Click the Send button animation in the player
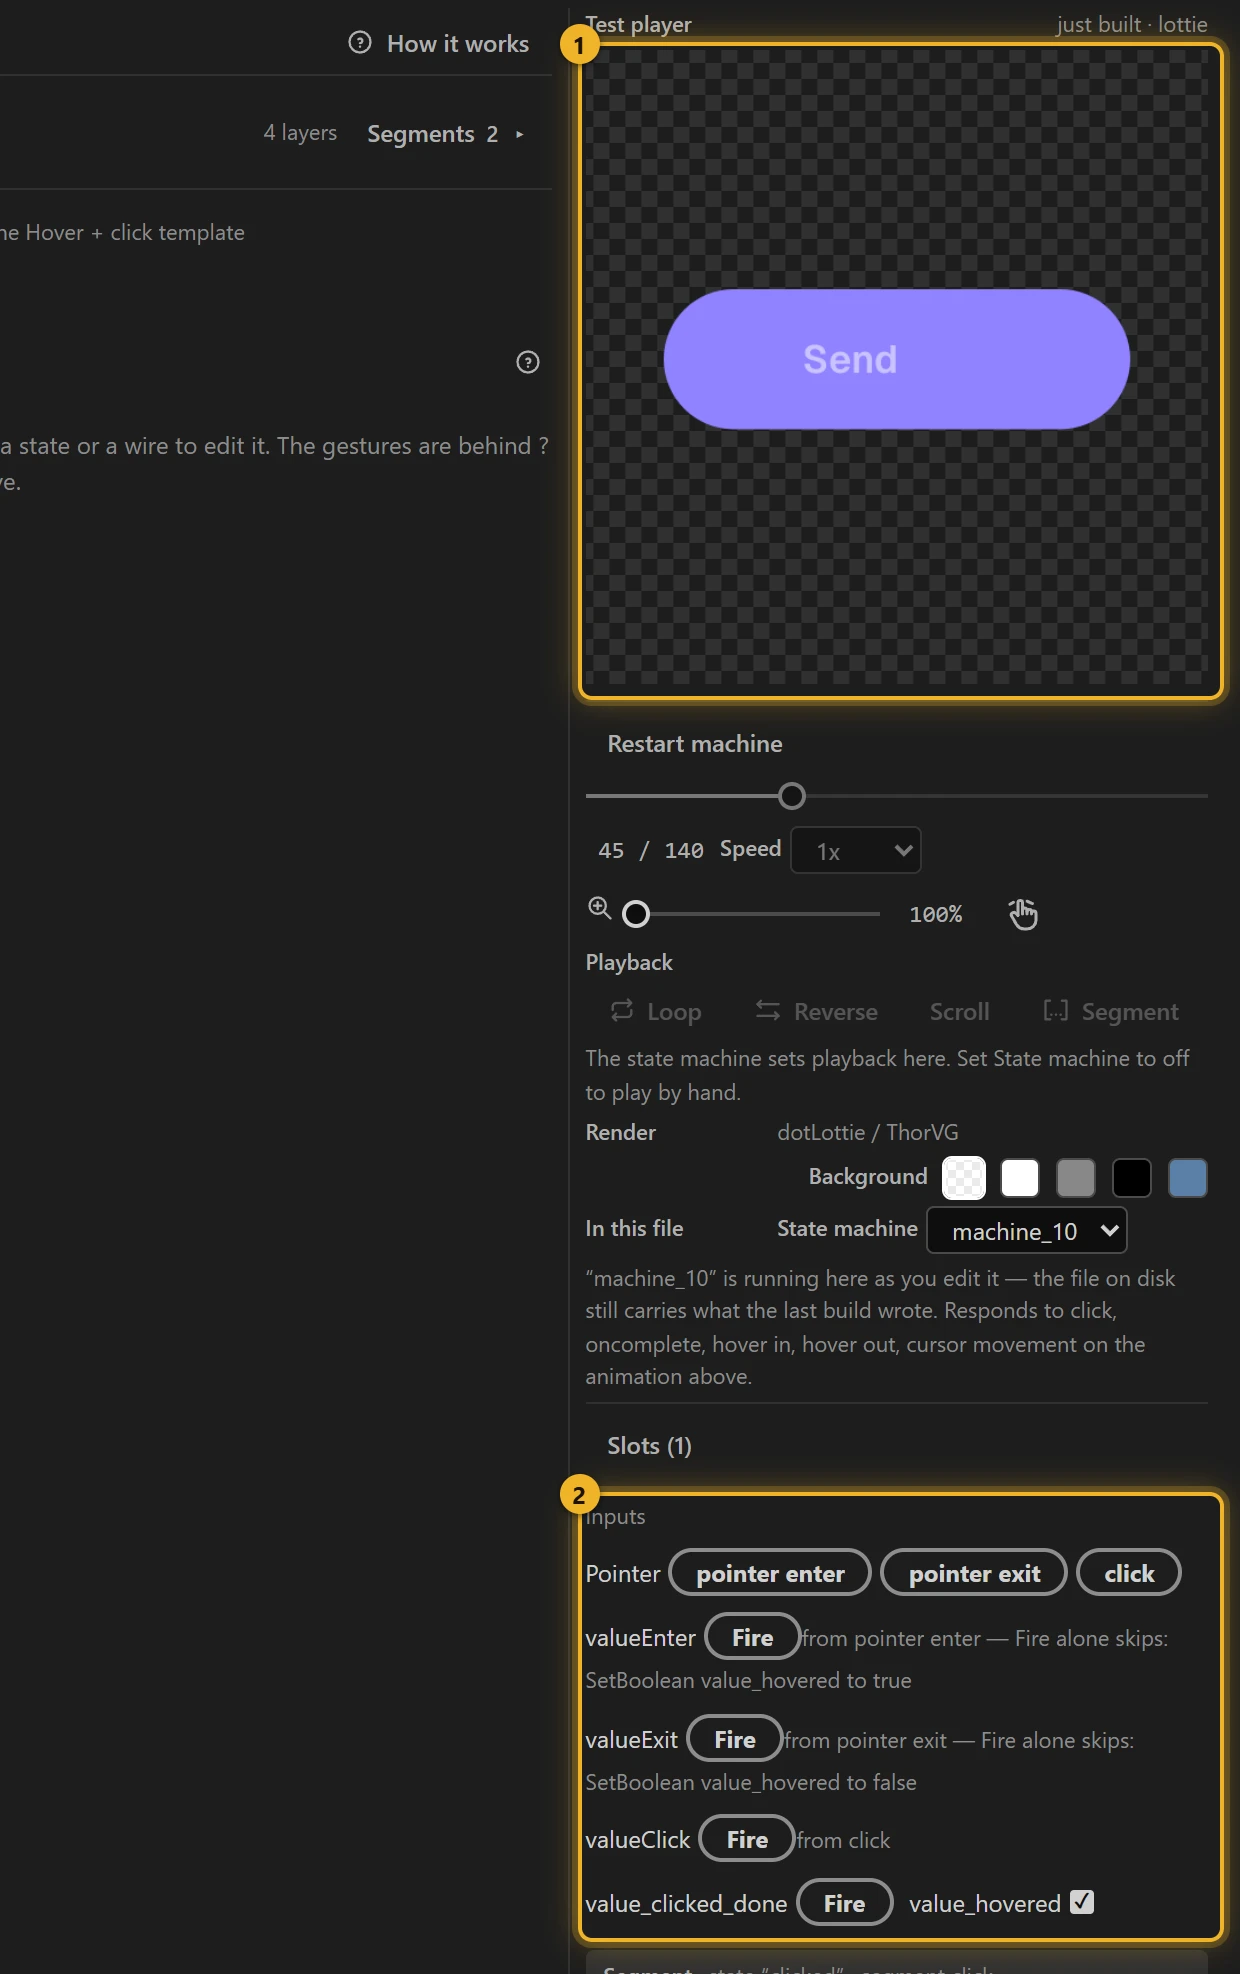This screenshot has height=1974, width=1240. point(897,359)
